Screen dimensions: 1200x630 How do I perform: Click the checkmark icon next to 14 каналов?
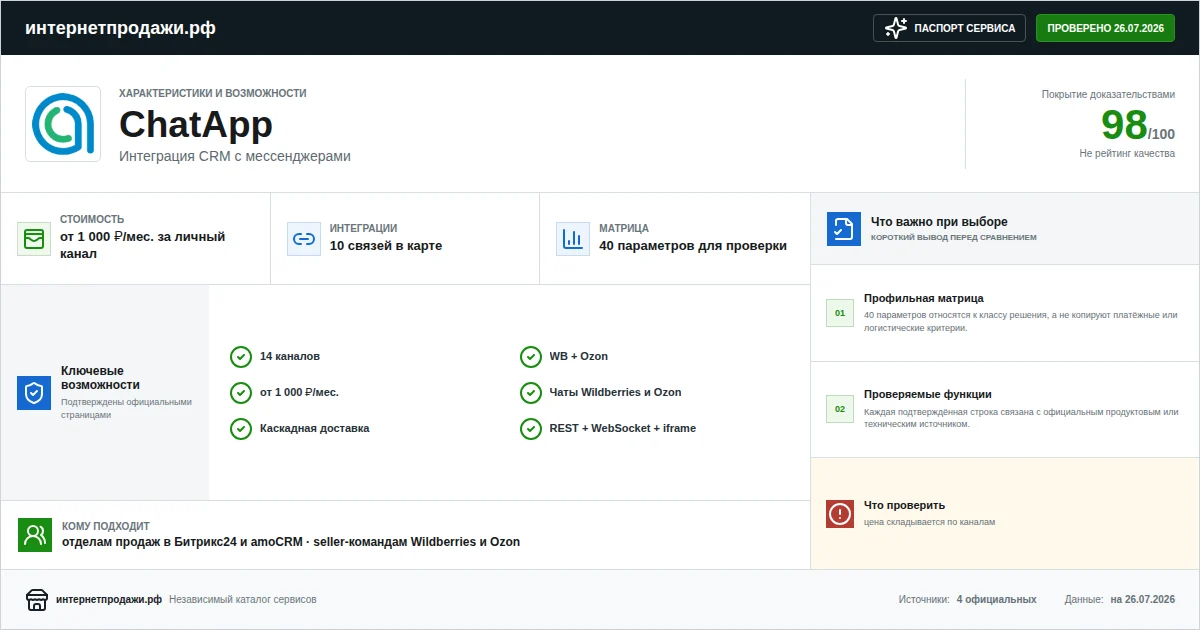[241, 357]
